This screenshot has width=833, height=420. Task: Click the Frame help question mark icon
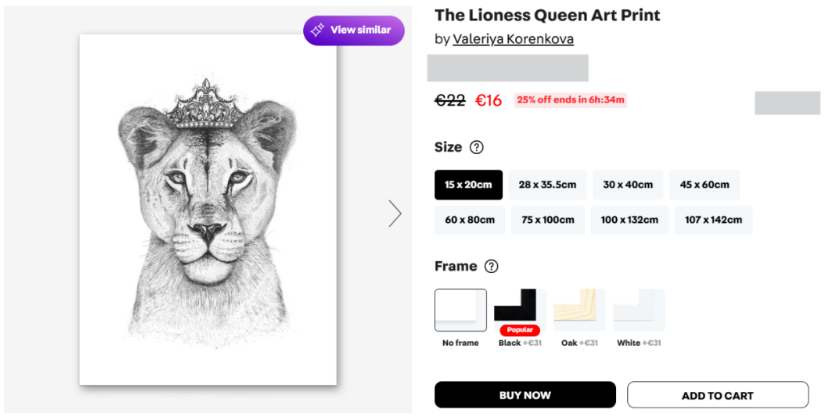point(491,266)
